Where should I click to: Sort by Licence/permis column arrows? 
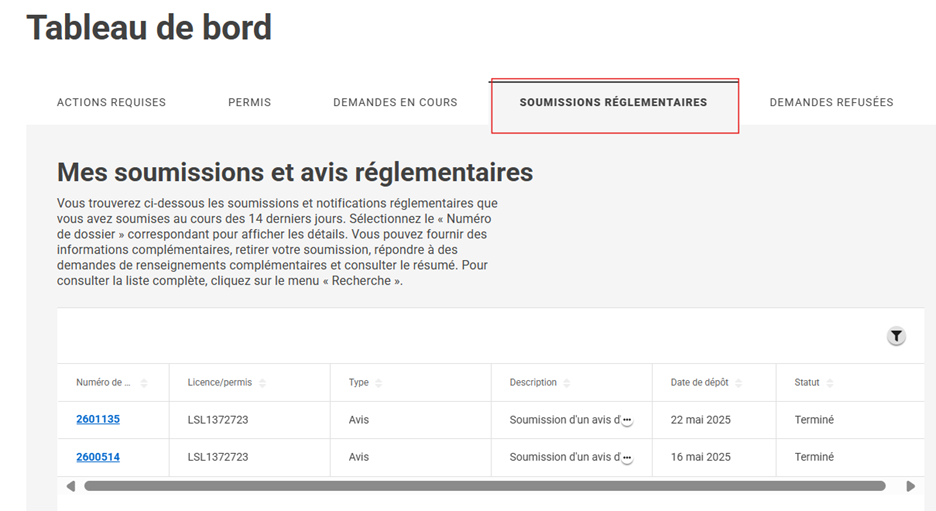(x=263, y=383)
